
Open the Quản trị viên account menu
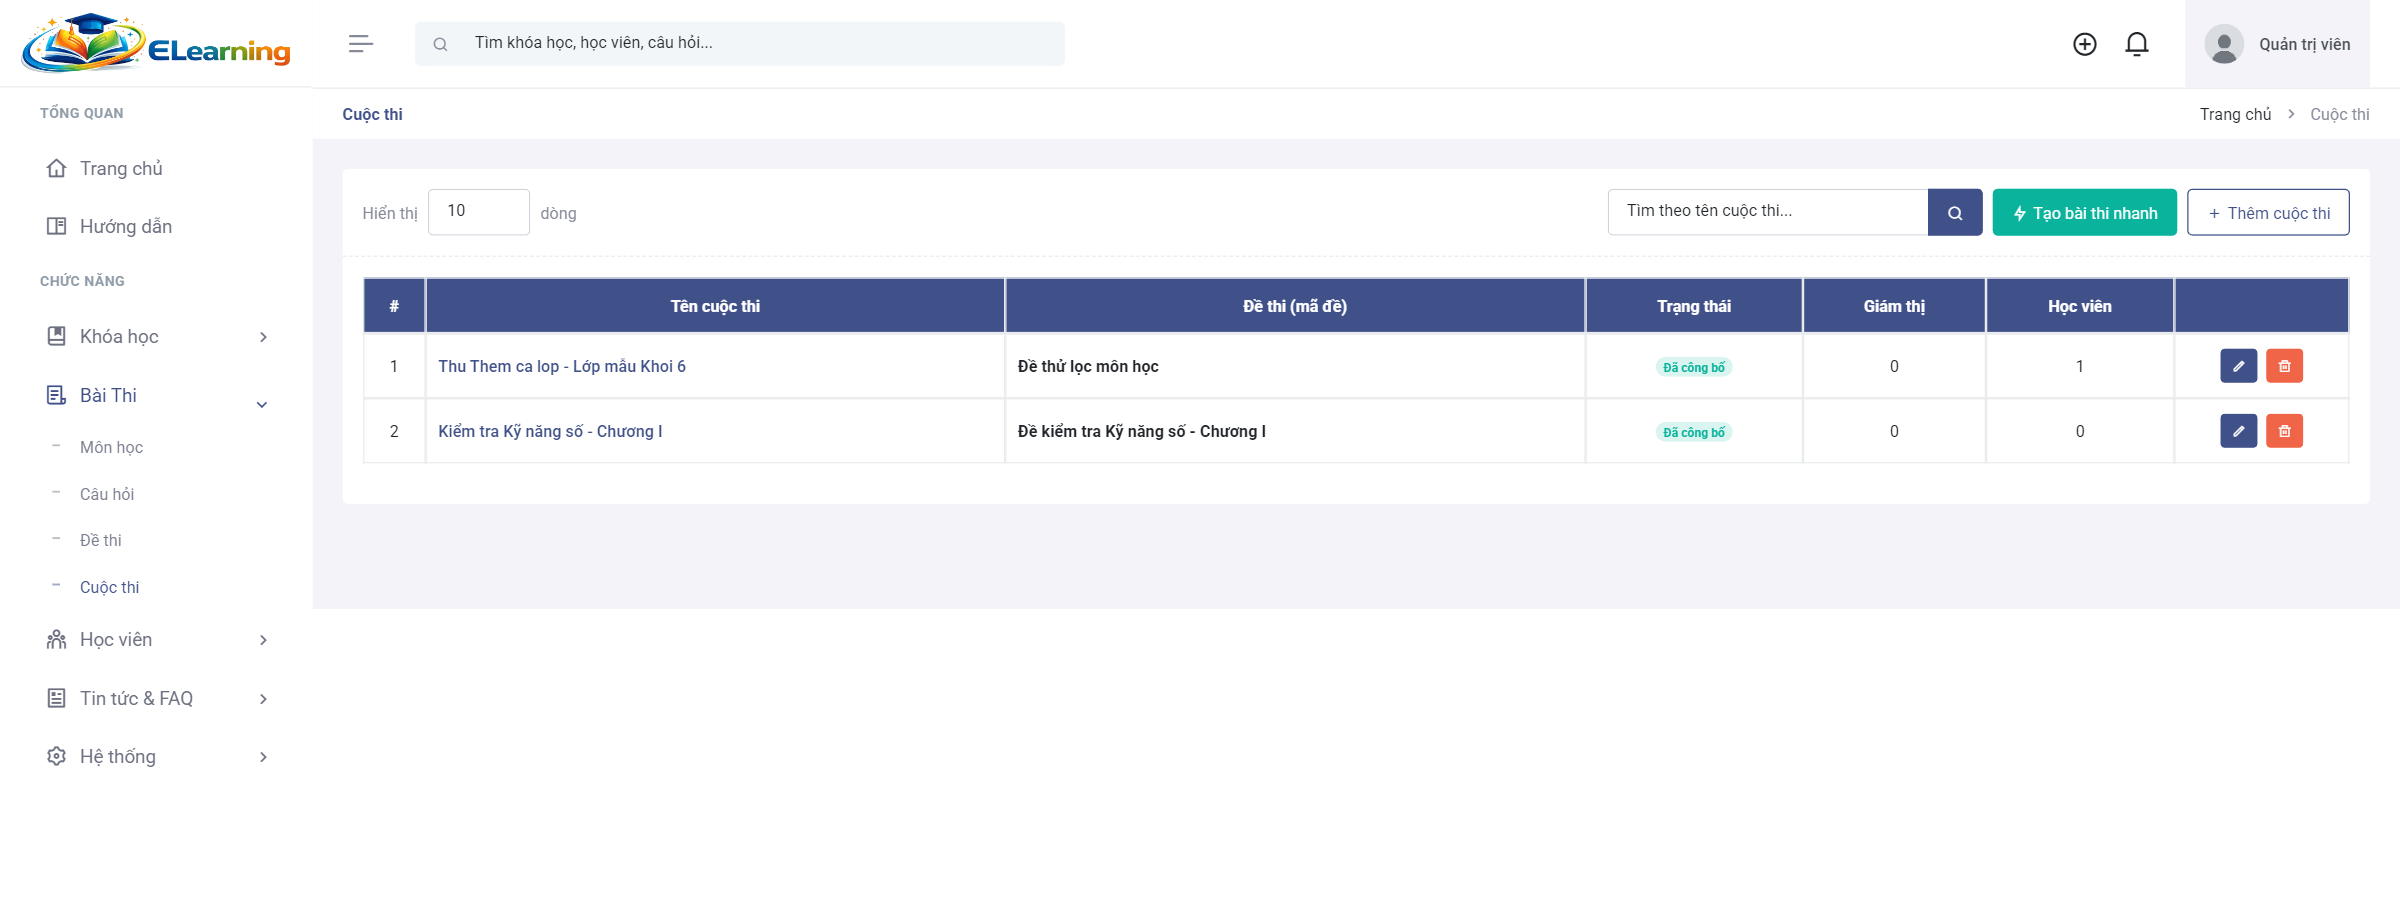tap(2277, 44)
